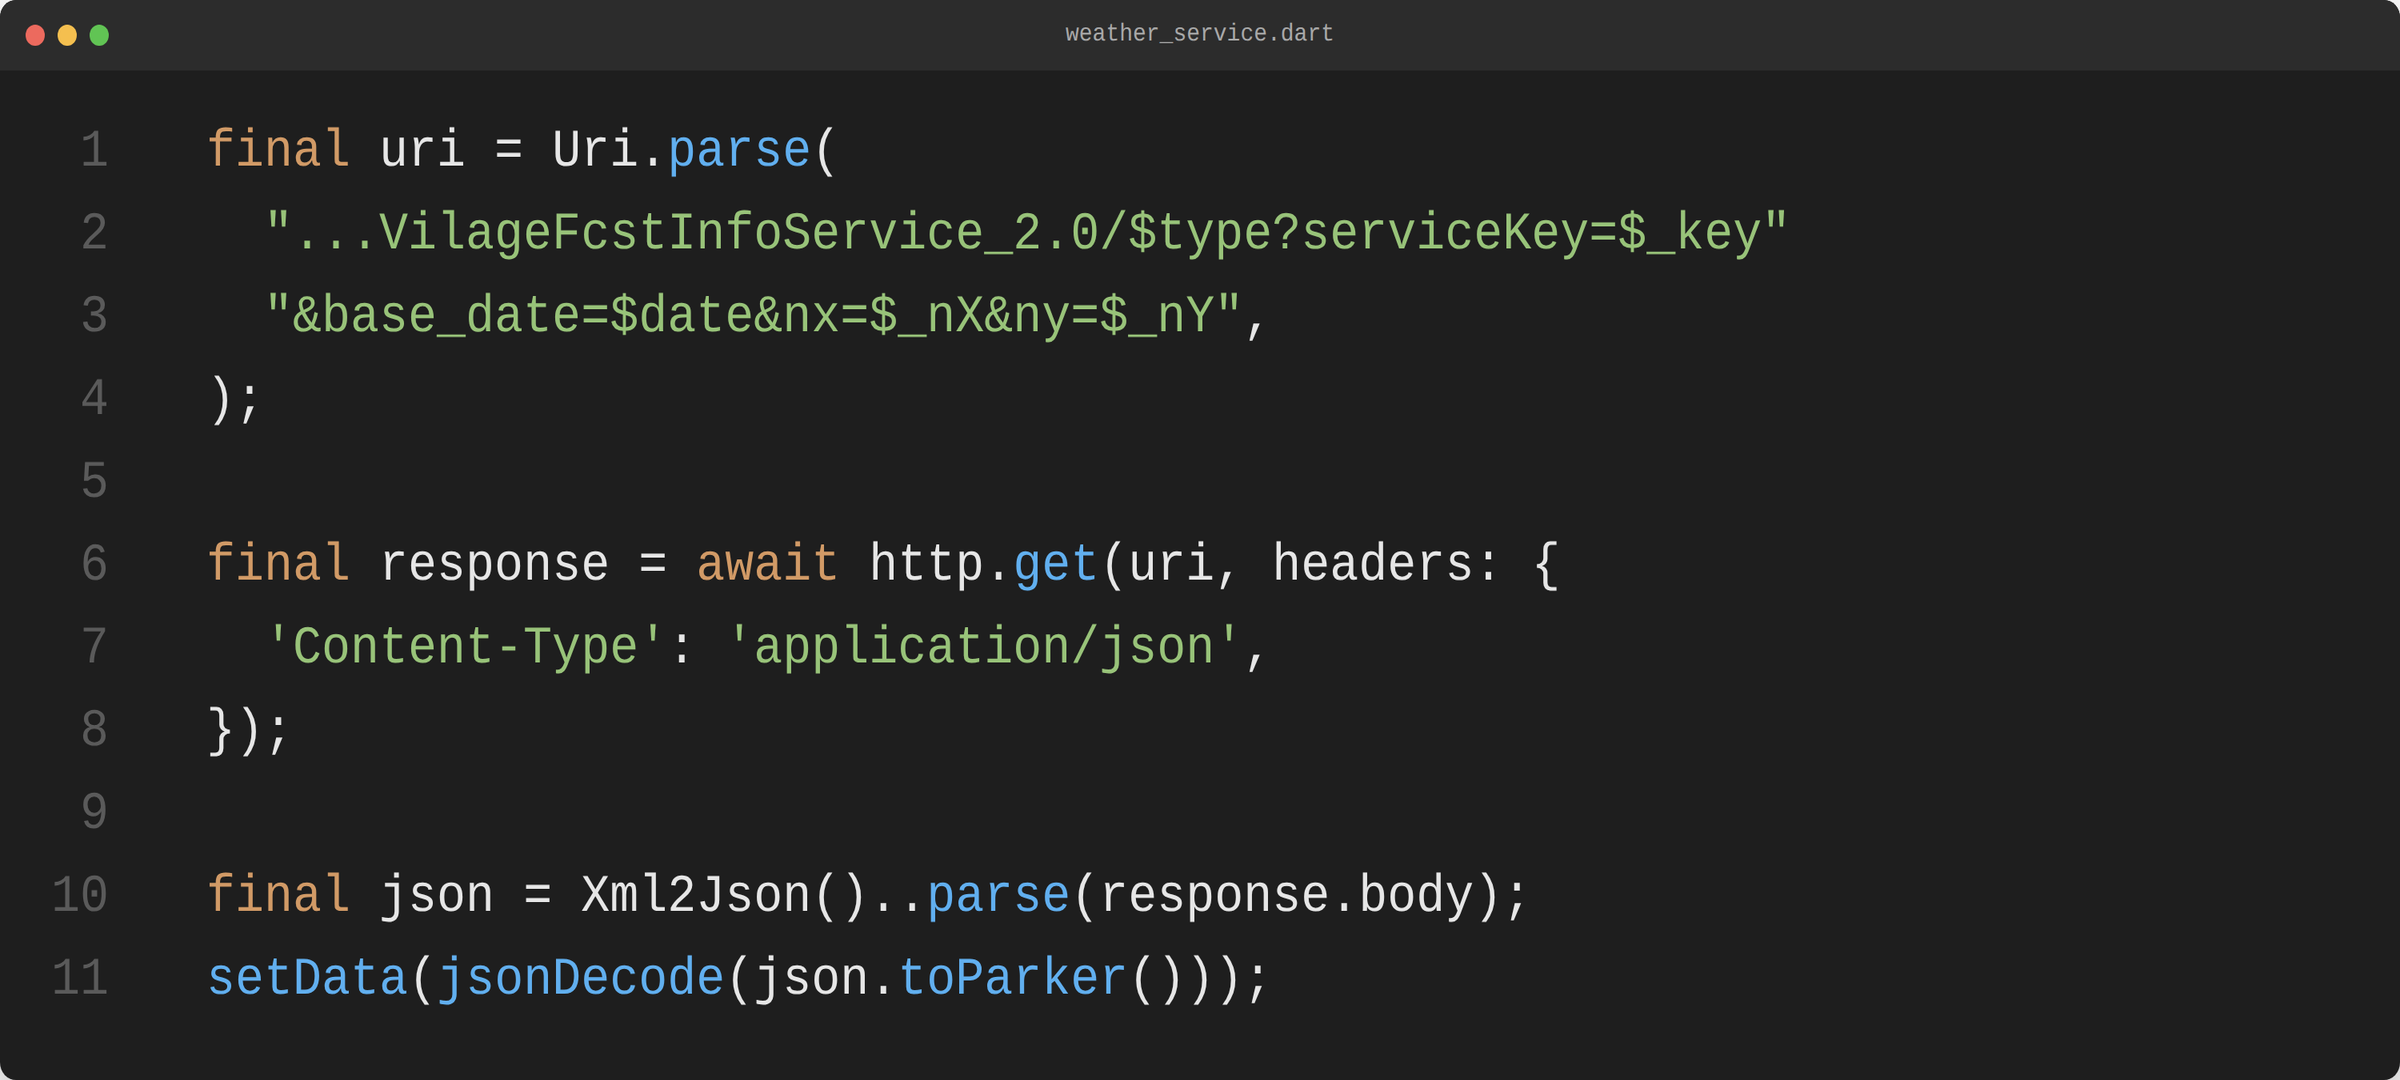Image resolution: width=2400 pixels, height=1080 pixels.
Task: Click the red close window button
Action: tap(35, 35)
